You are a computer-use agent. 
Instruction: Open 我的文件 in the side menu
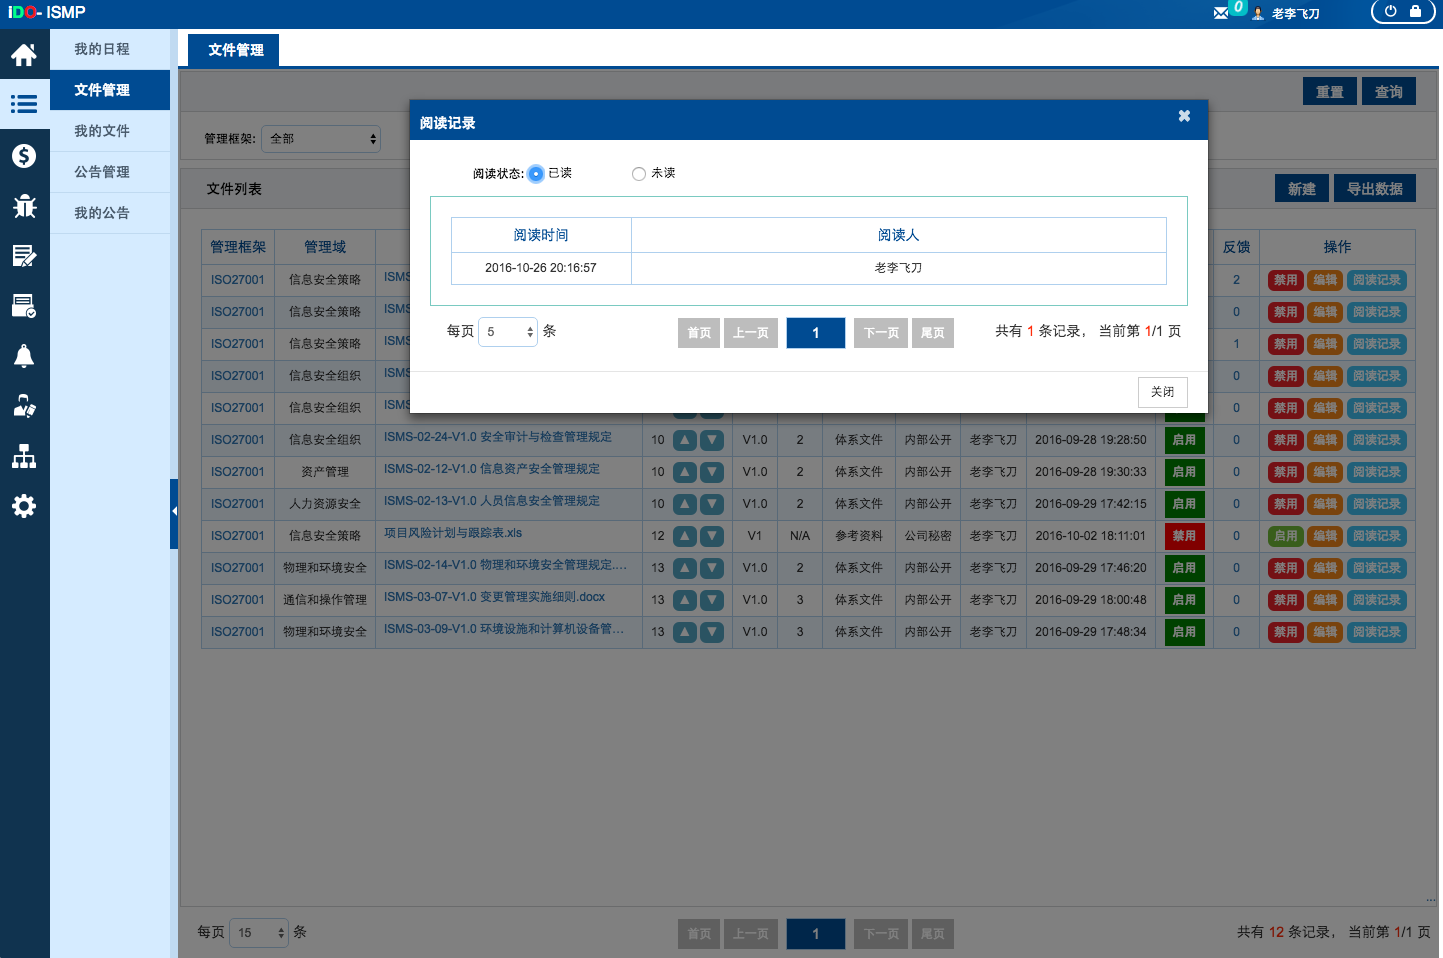102,131
